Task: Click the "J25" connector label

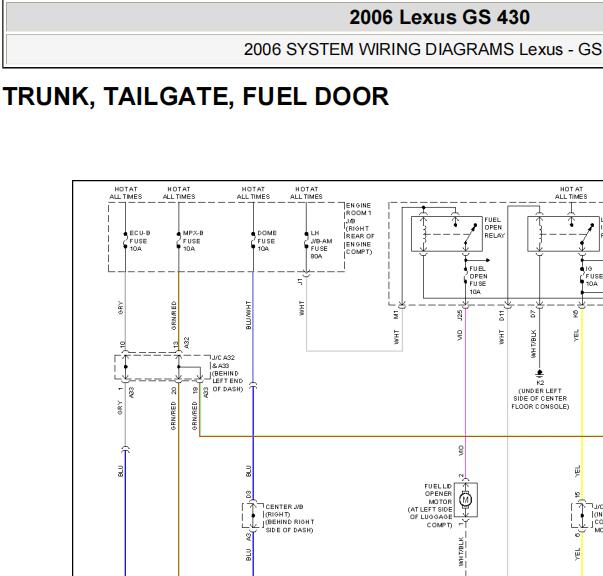Action: tap(460, 315)
